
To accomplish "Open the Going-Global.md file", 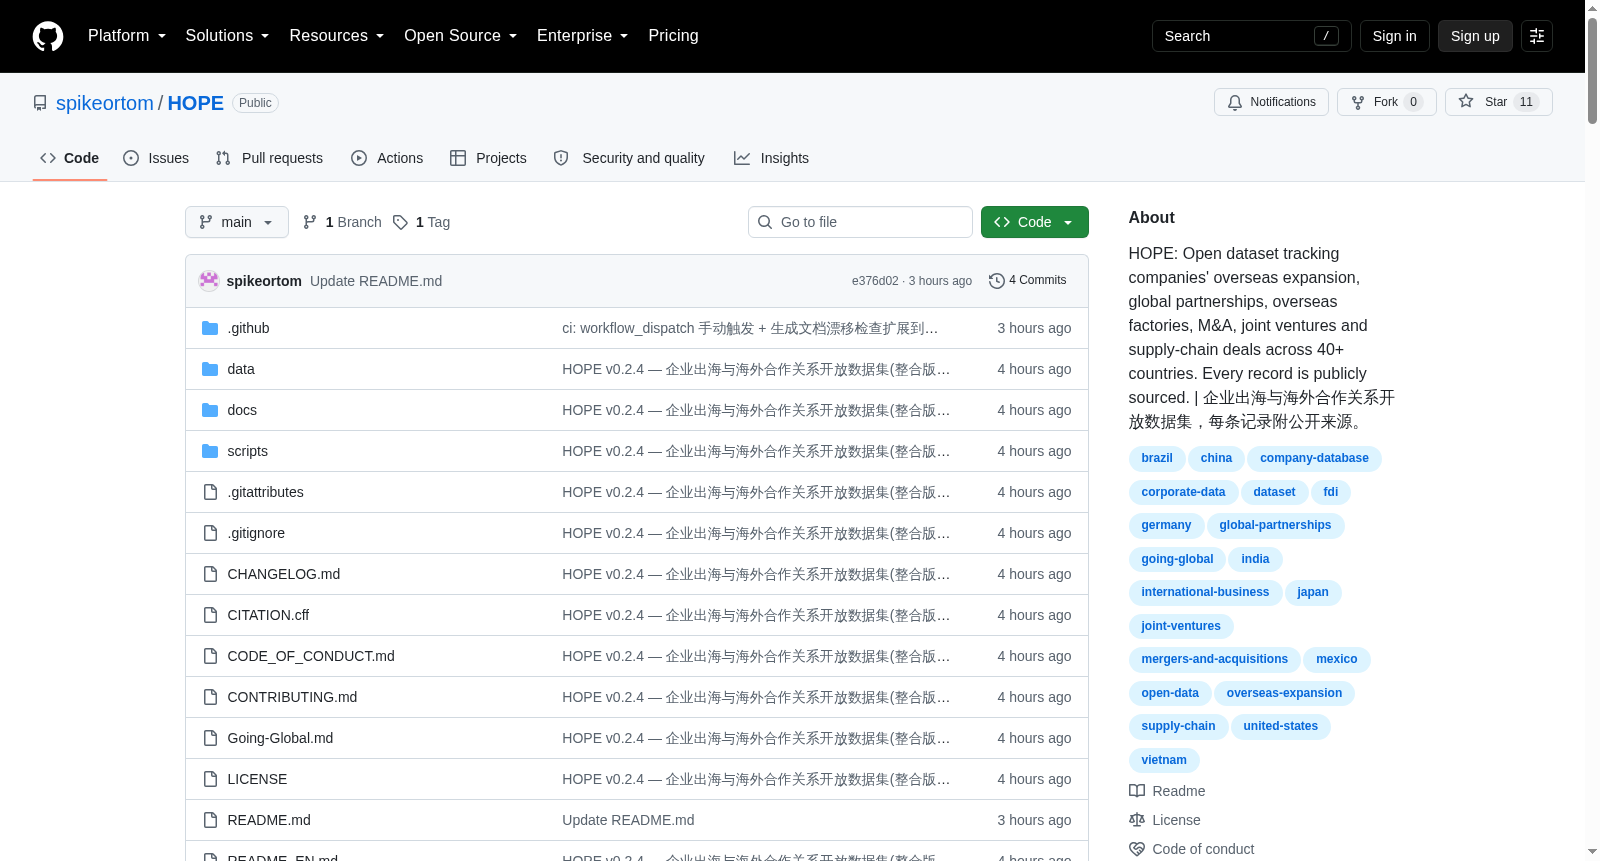I will click(x=280, y=738).
